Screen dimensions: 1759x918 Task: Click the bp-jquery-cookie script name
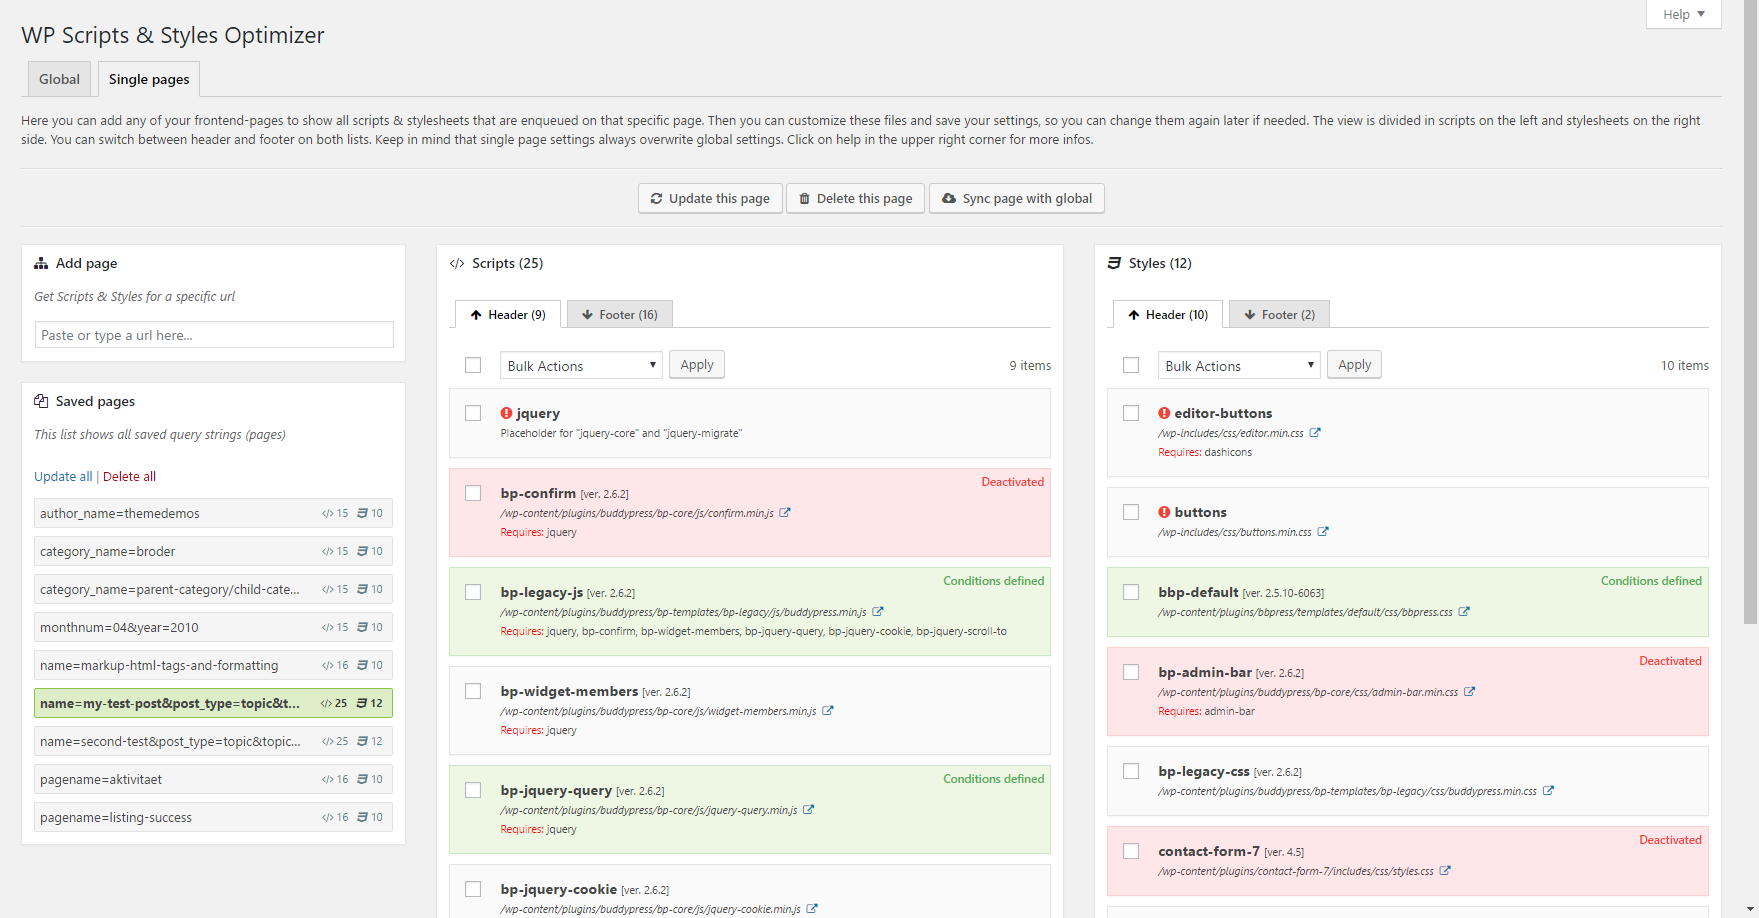click(559, 889)
